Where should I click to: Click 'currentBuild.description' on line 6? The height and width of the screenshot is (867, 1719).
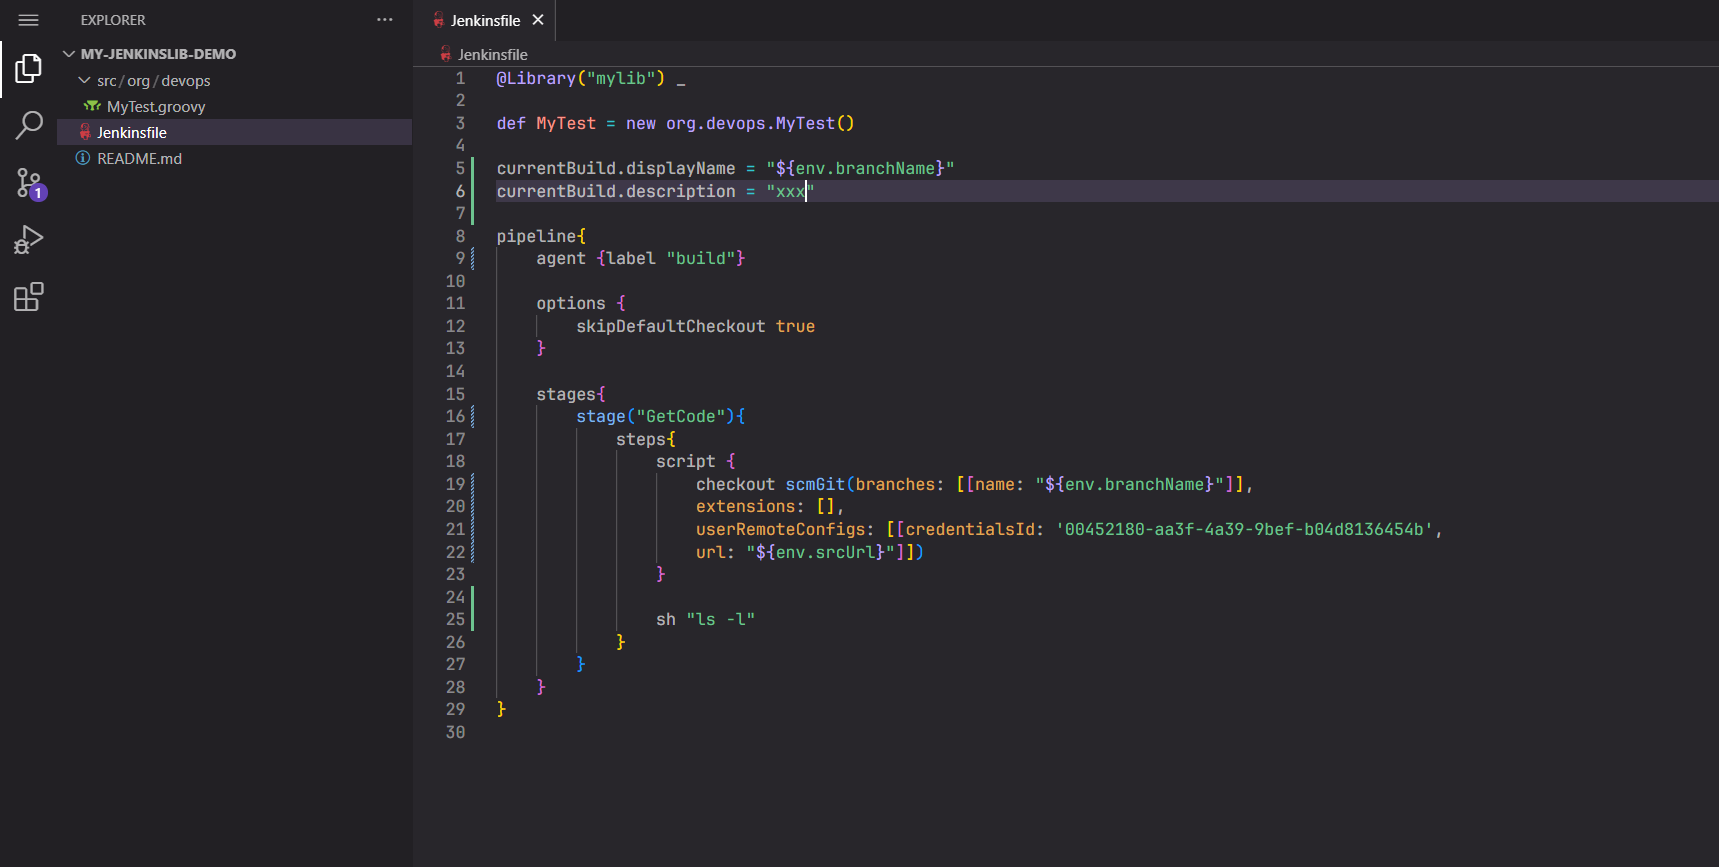tap(616, 191)
